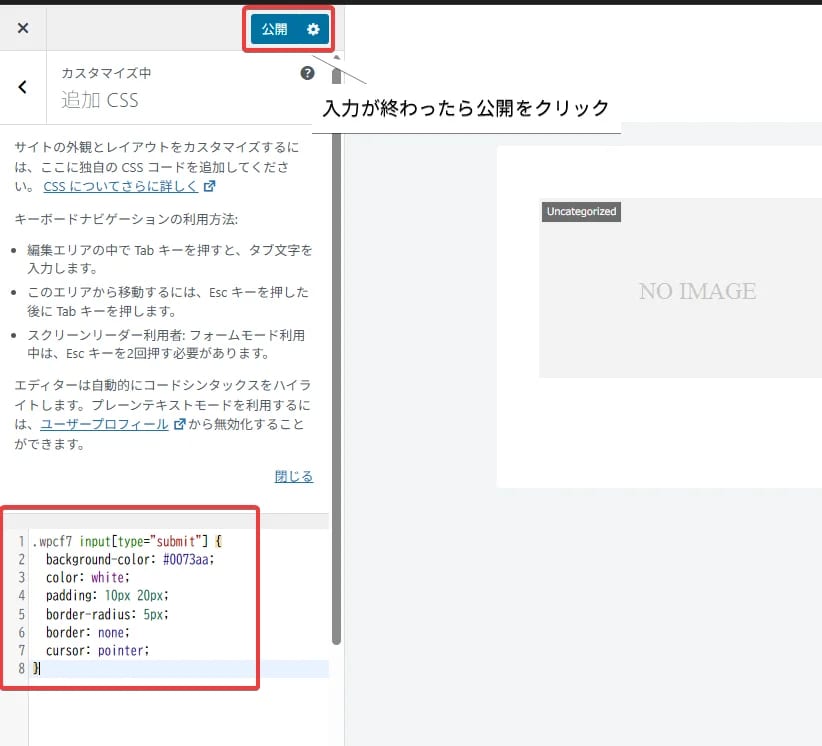
Task: Select the Uncategorized category label in preview
Action: pyautogui.click(x=580, y=211)
